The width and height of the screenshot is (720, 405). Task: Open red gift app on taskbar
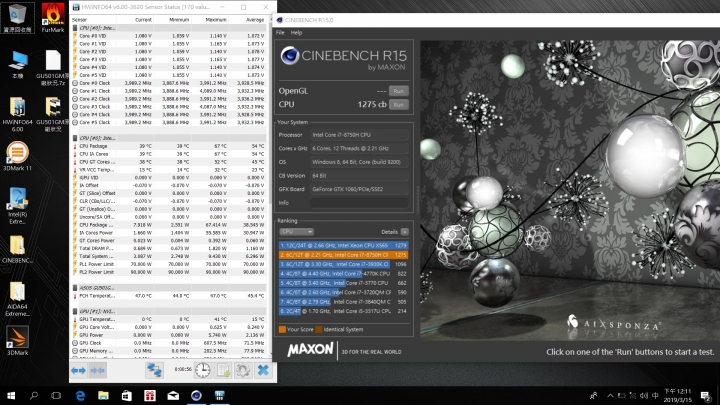(150, 395)
